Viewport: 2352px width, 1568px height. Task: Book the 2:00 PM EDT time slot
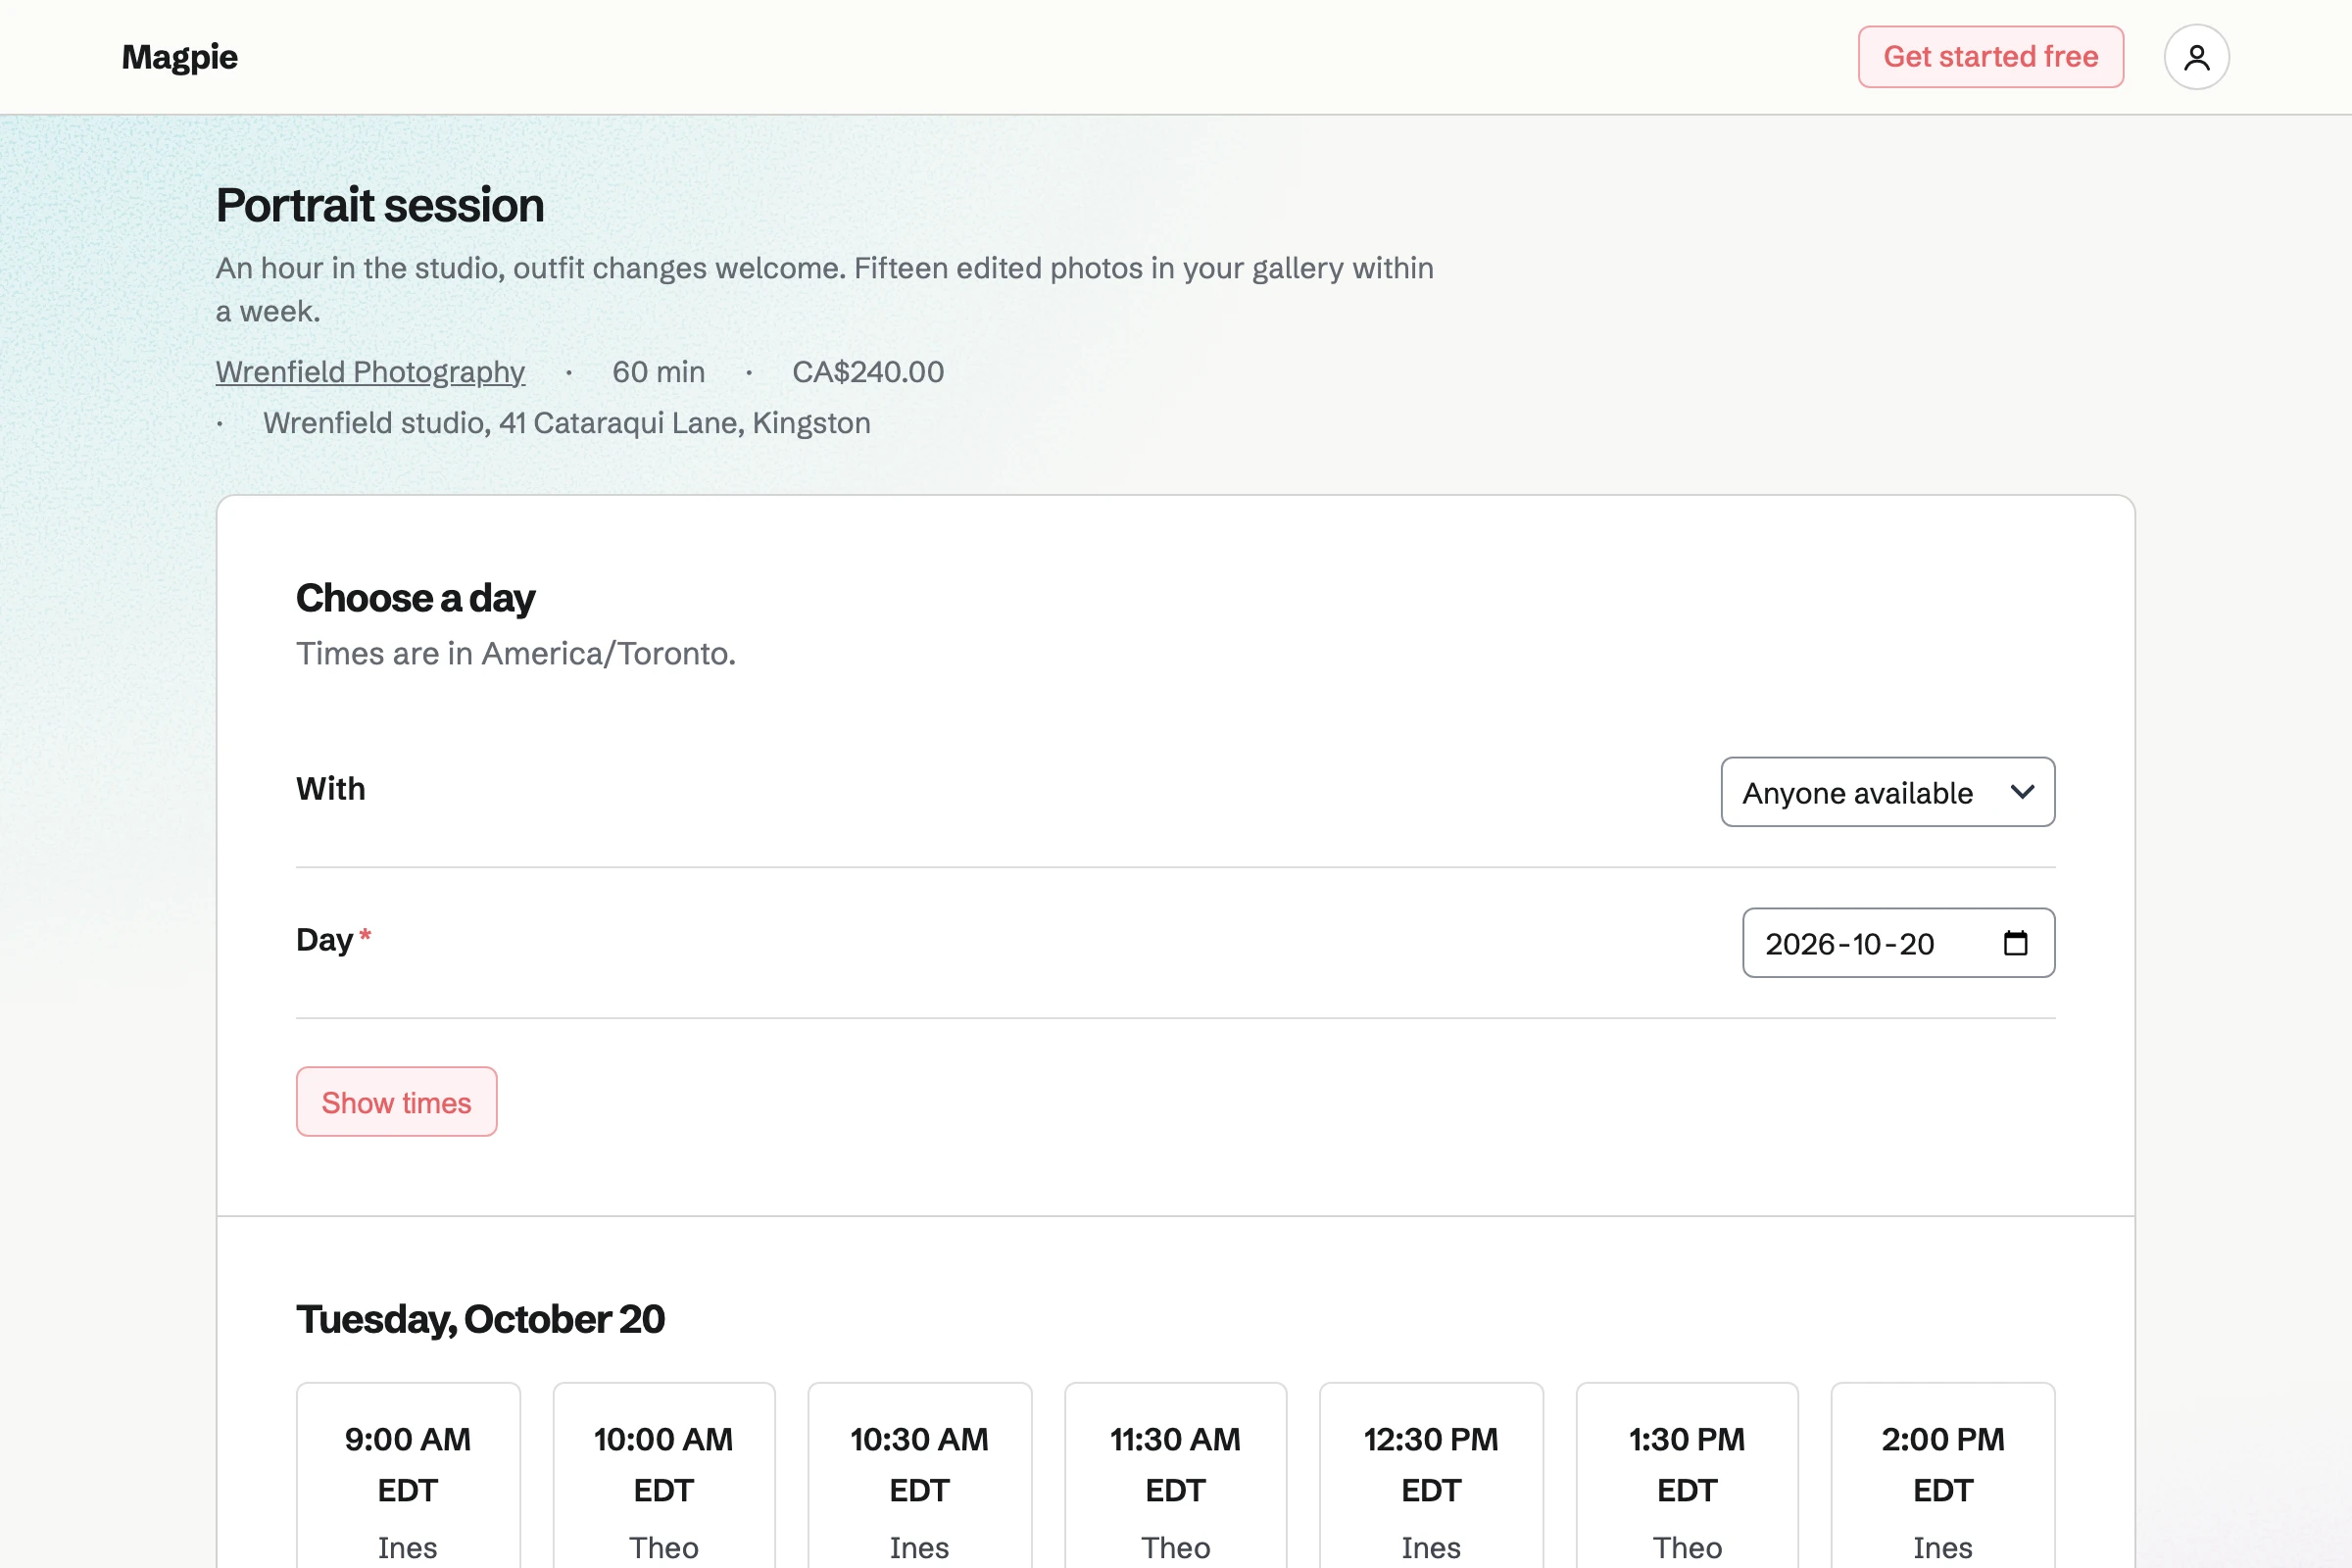tap(1943, 1476)
